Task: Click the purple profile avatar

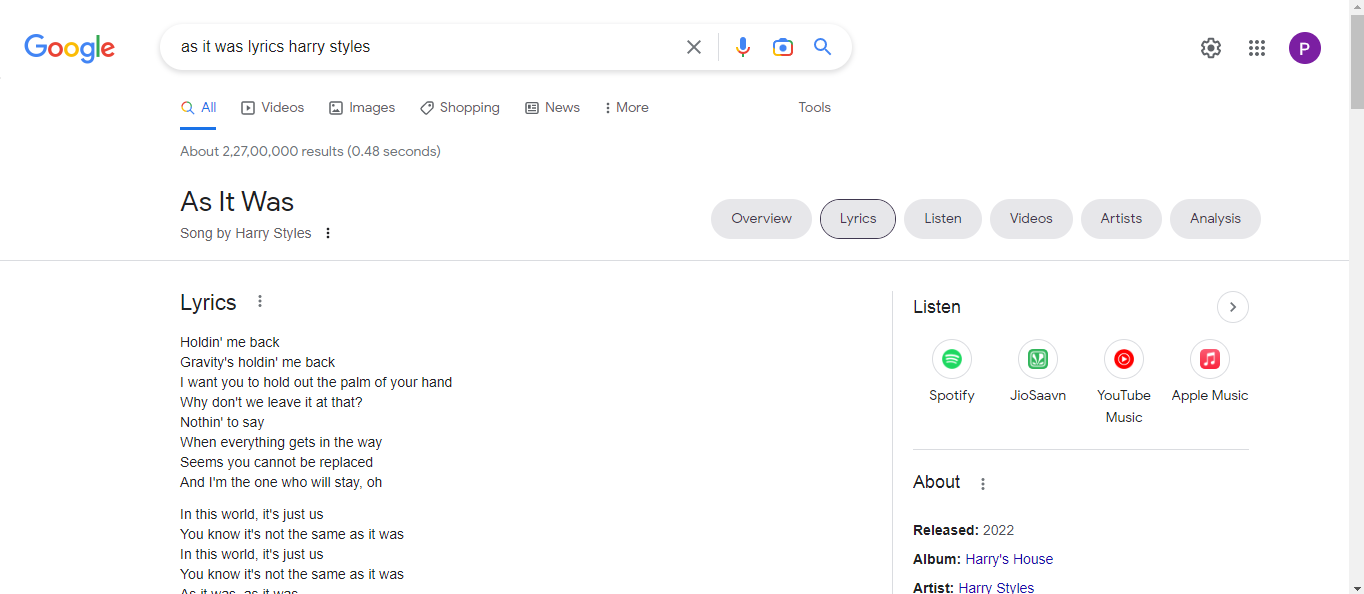Action: [1304, 48]
